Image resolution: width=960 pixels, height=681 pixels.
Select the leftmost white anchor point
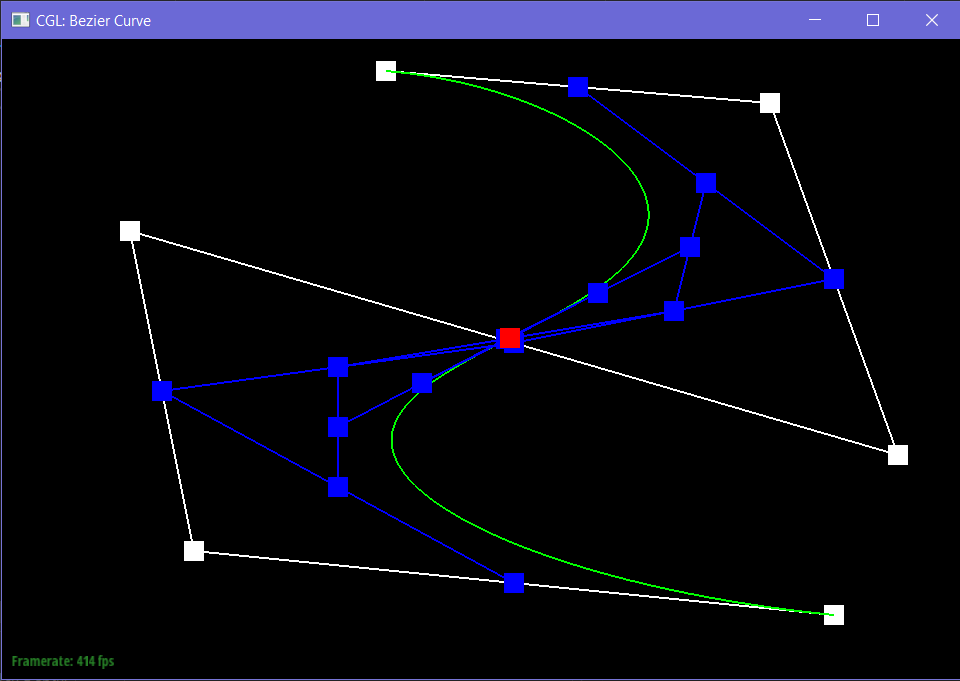pos(130,230)
